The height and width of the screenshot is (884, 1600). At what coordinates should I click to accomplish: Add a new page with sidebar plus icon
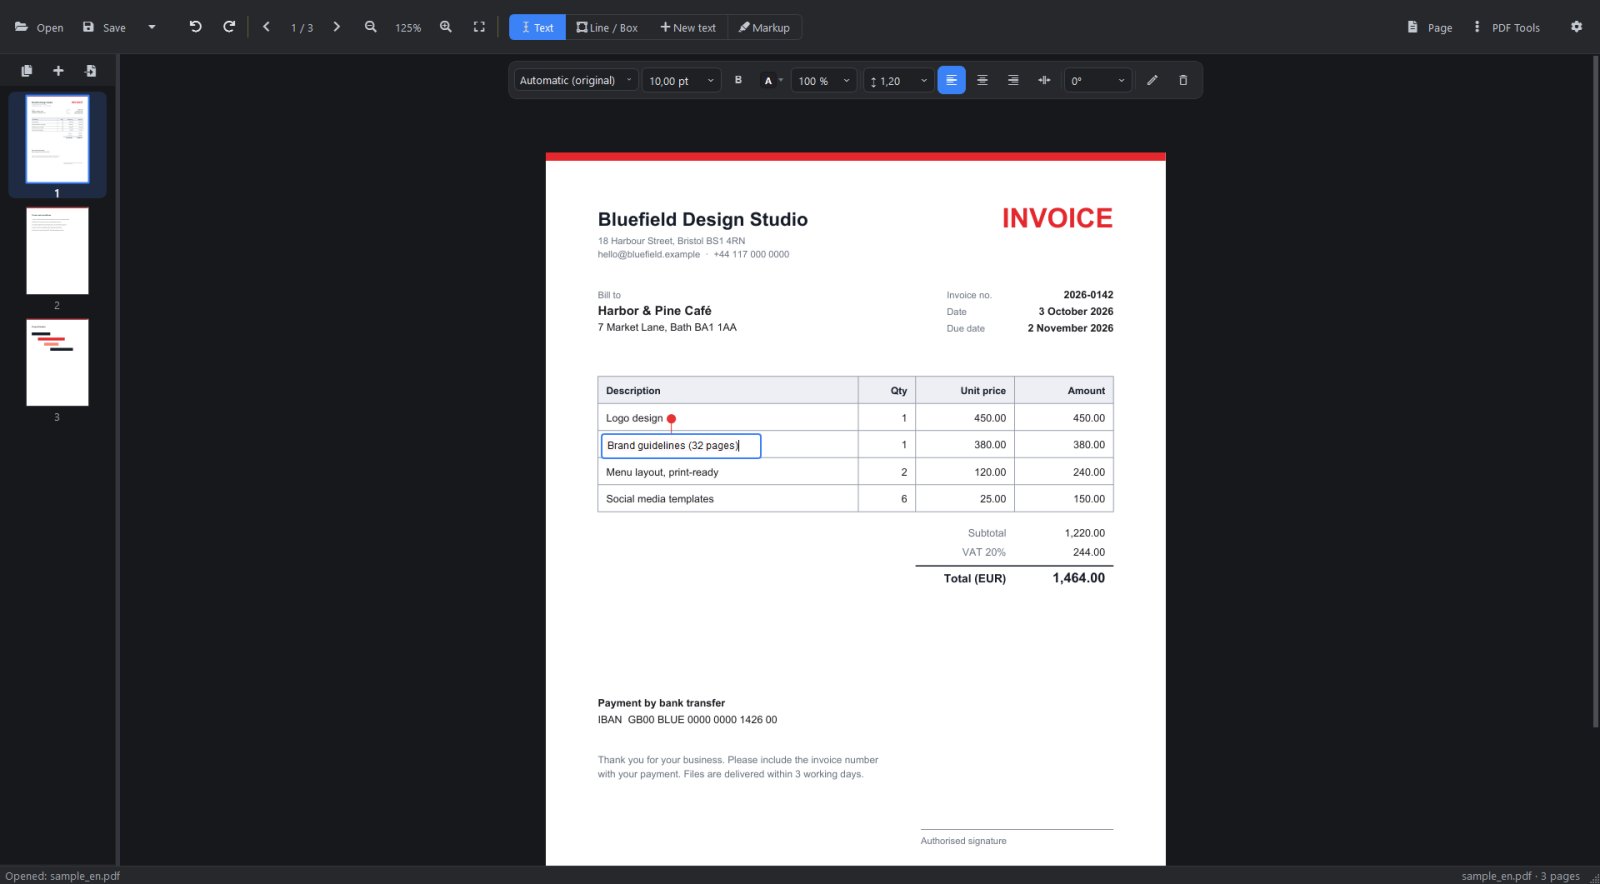click(58, 71)
